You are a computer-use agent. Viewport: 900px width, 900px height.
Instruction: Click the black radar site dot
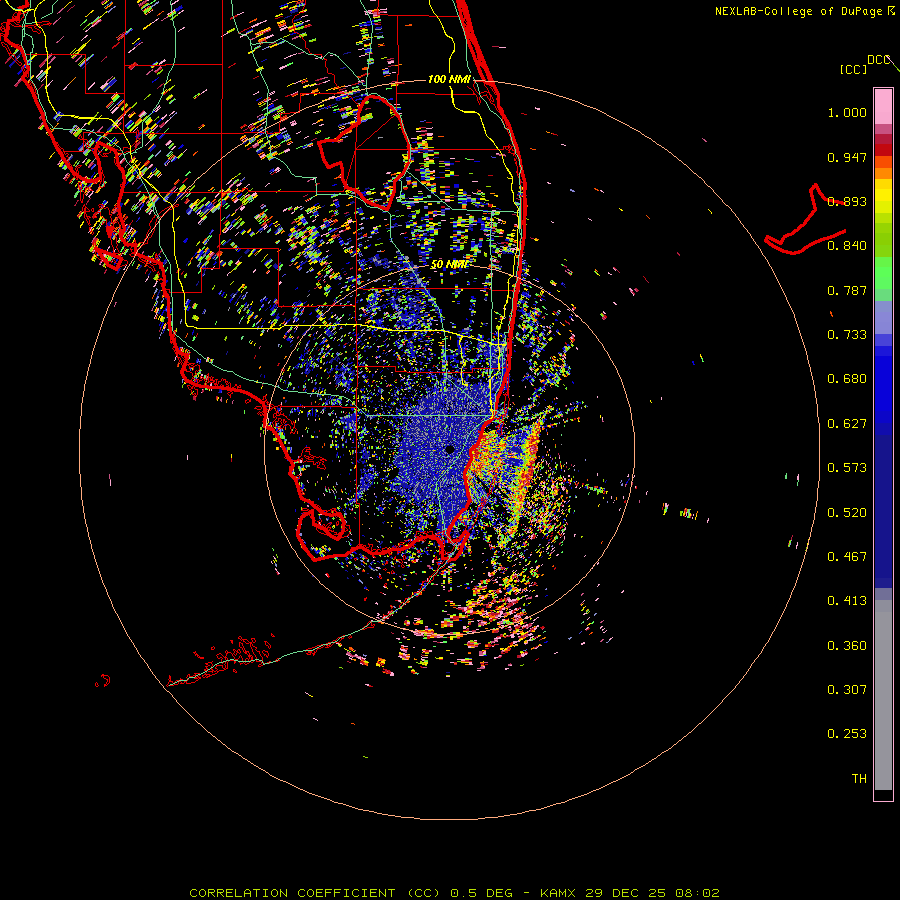[x=449, y=449]
